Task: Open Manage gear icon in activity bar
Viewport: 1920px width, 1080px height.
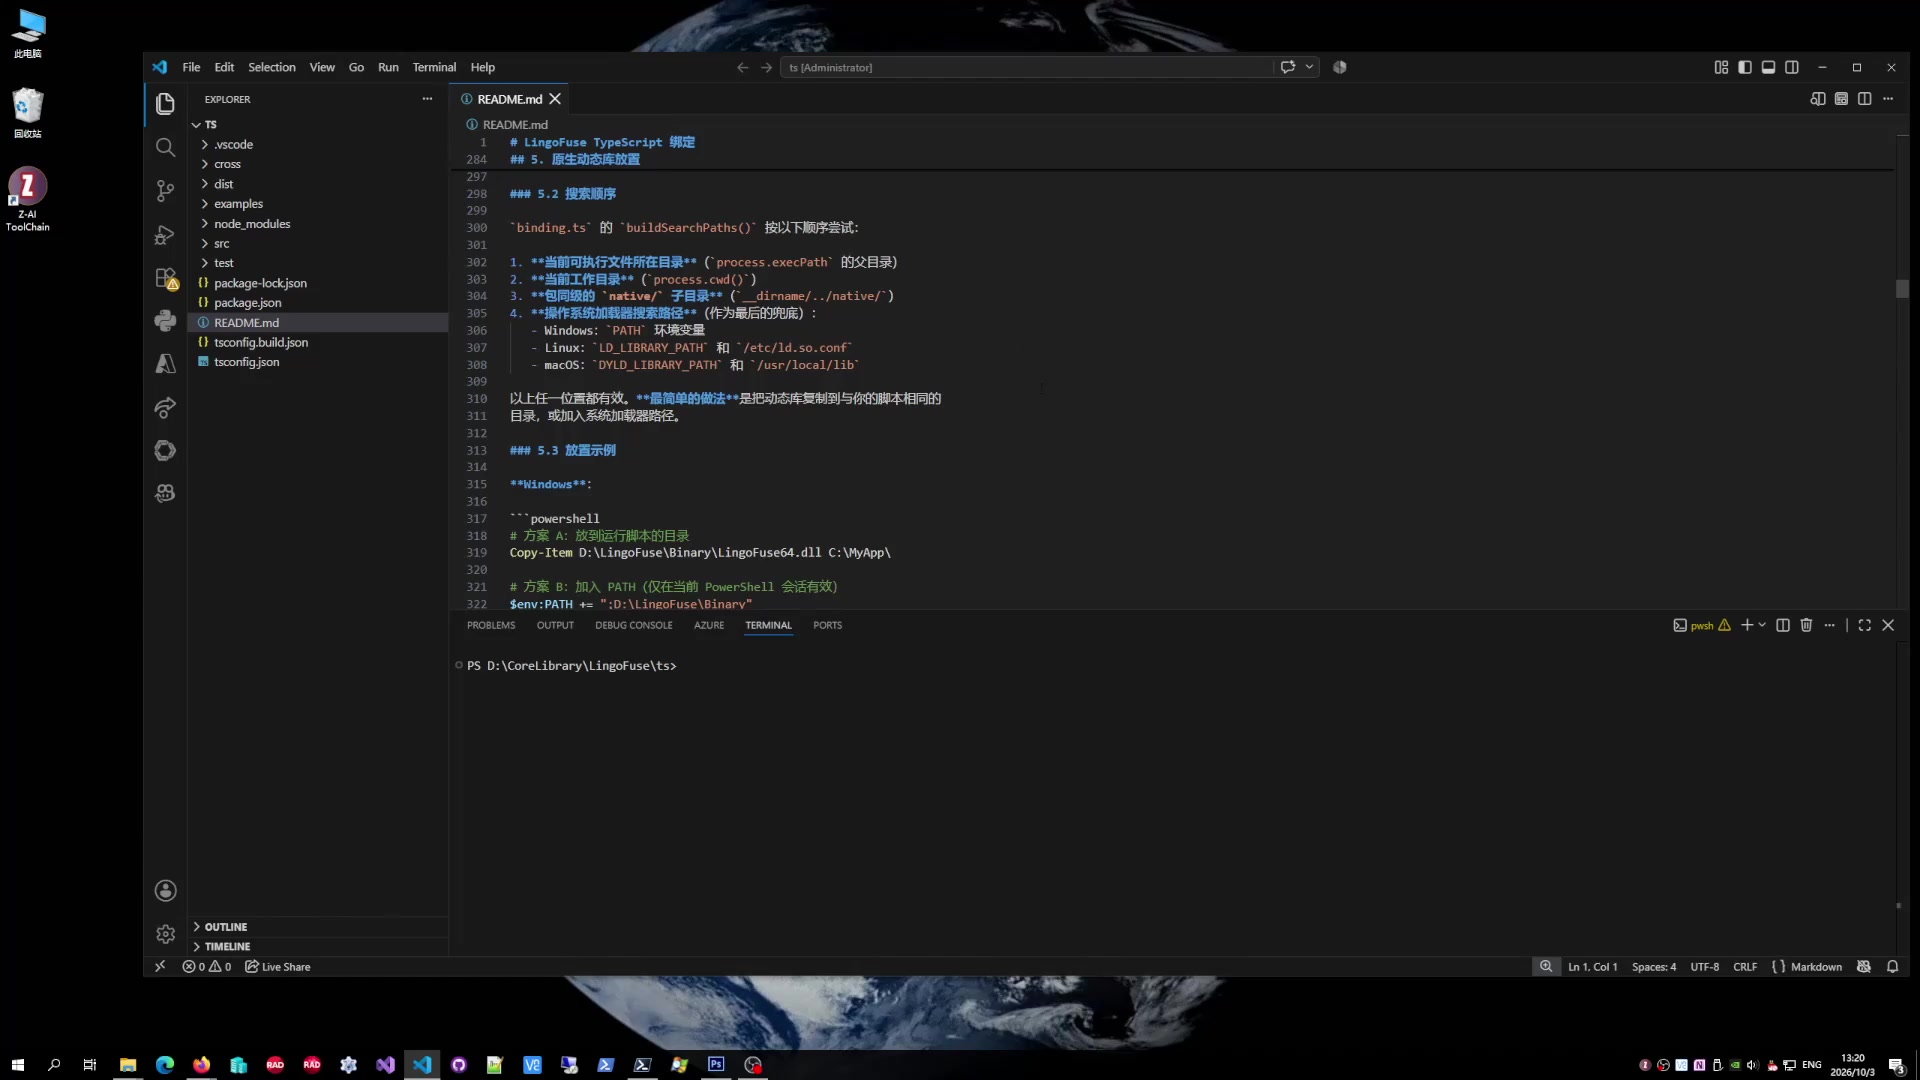Action: pos(165,933)
